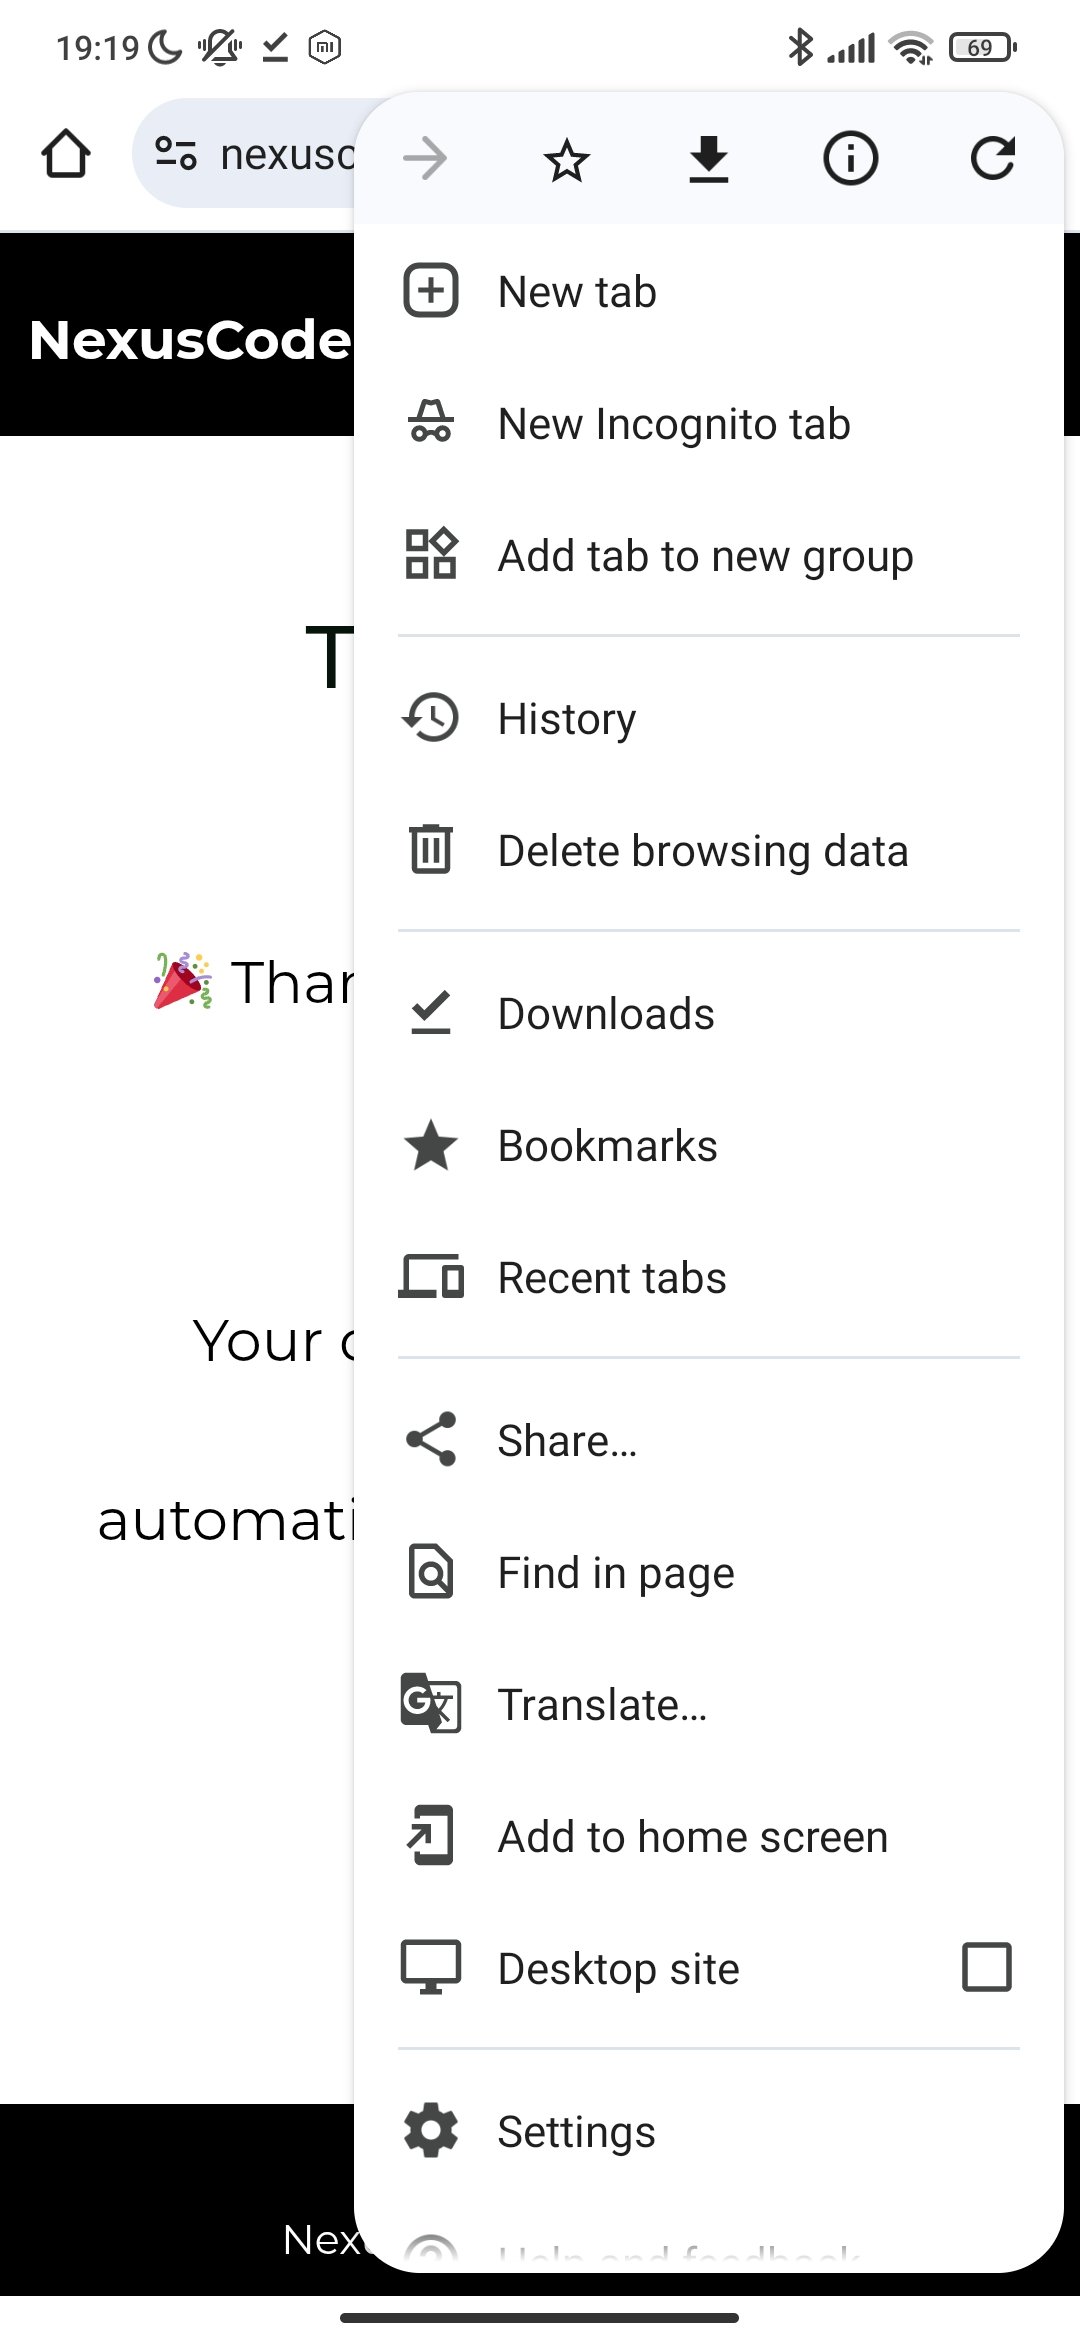Tap the address bar URL field
This screenshot has width=1080, height=2340.
[287, 155]
